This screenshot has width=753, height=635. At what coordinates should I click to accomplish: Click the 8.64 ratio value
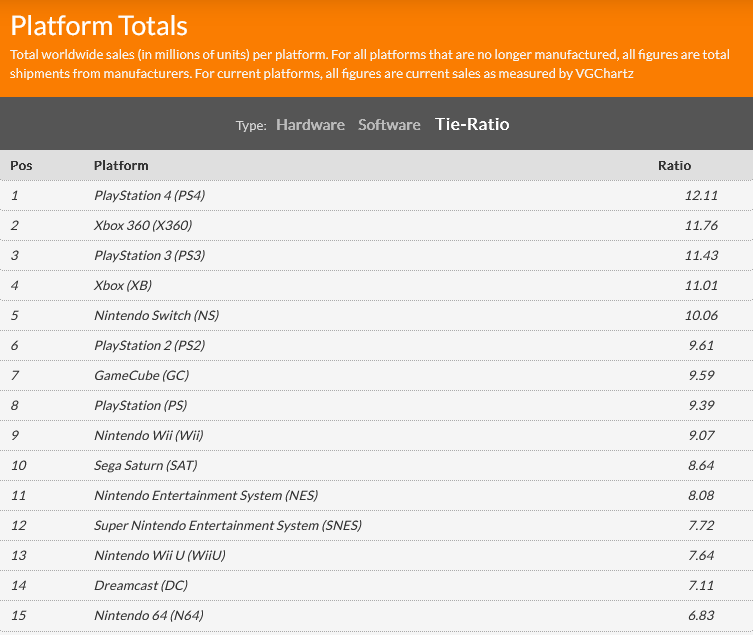point(701,465)
